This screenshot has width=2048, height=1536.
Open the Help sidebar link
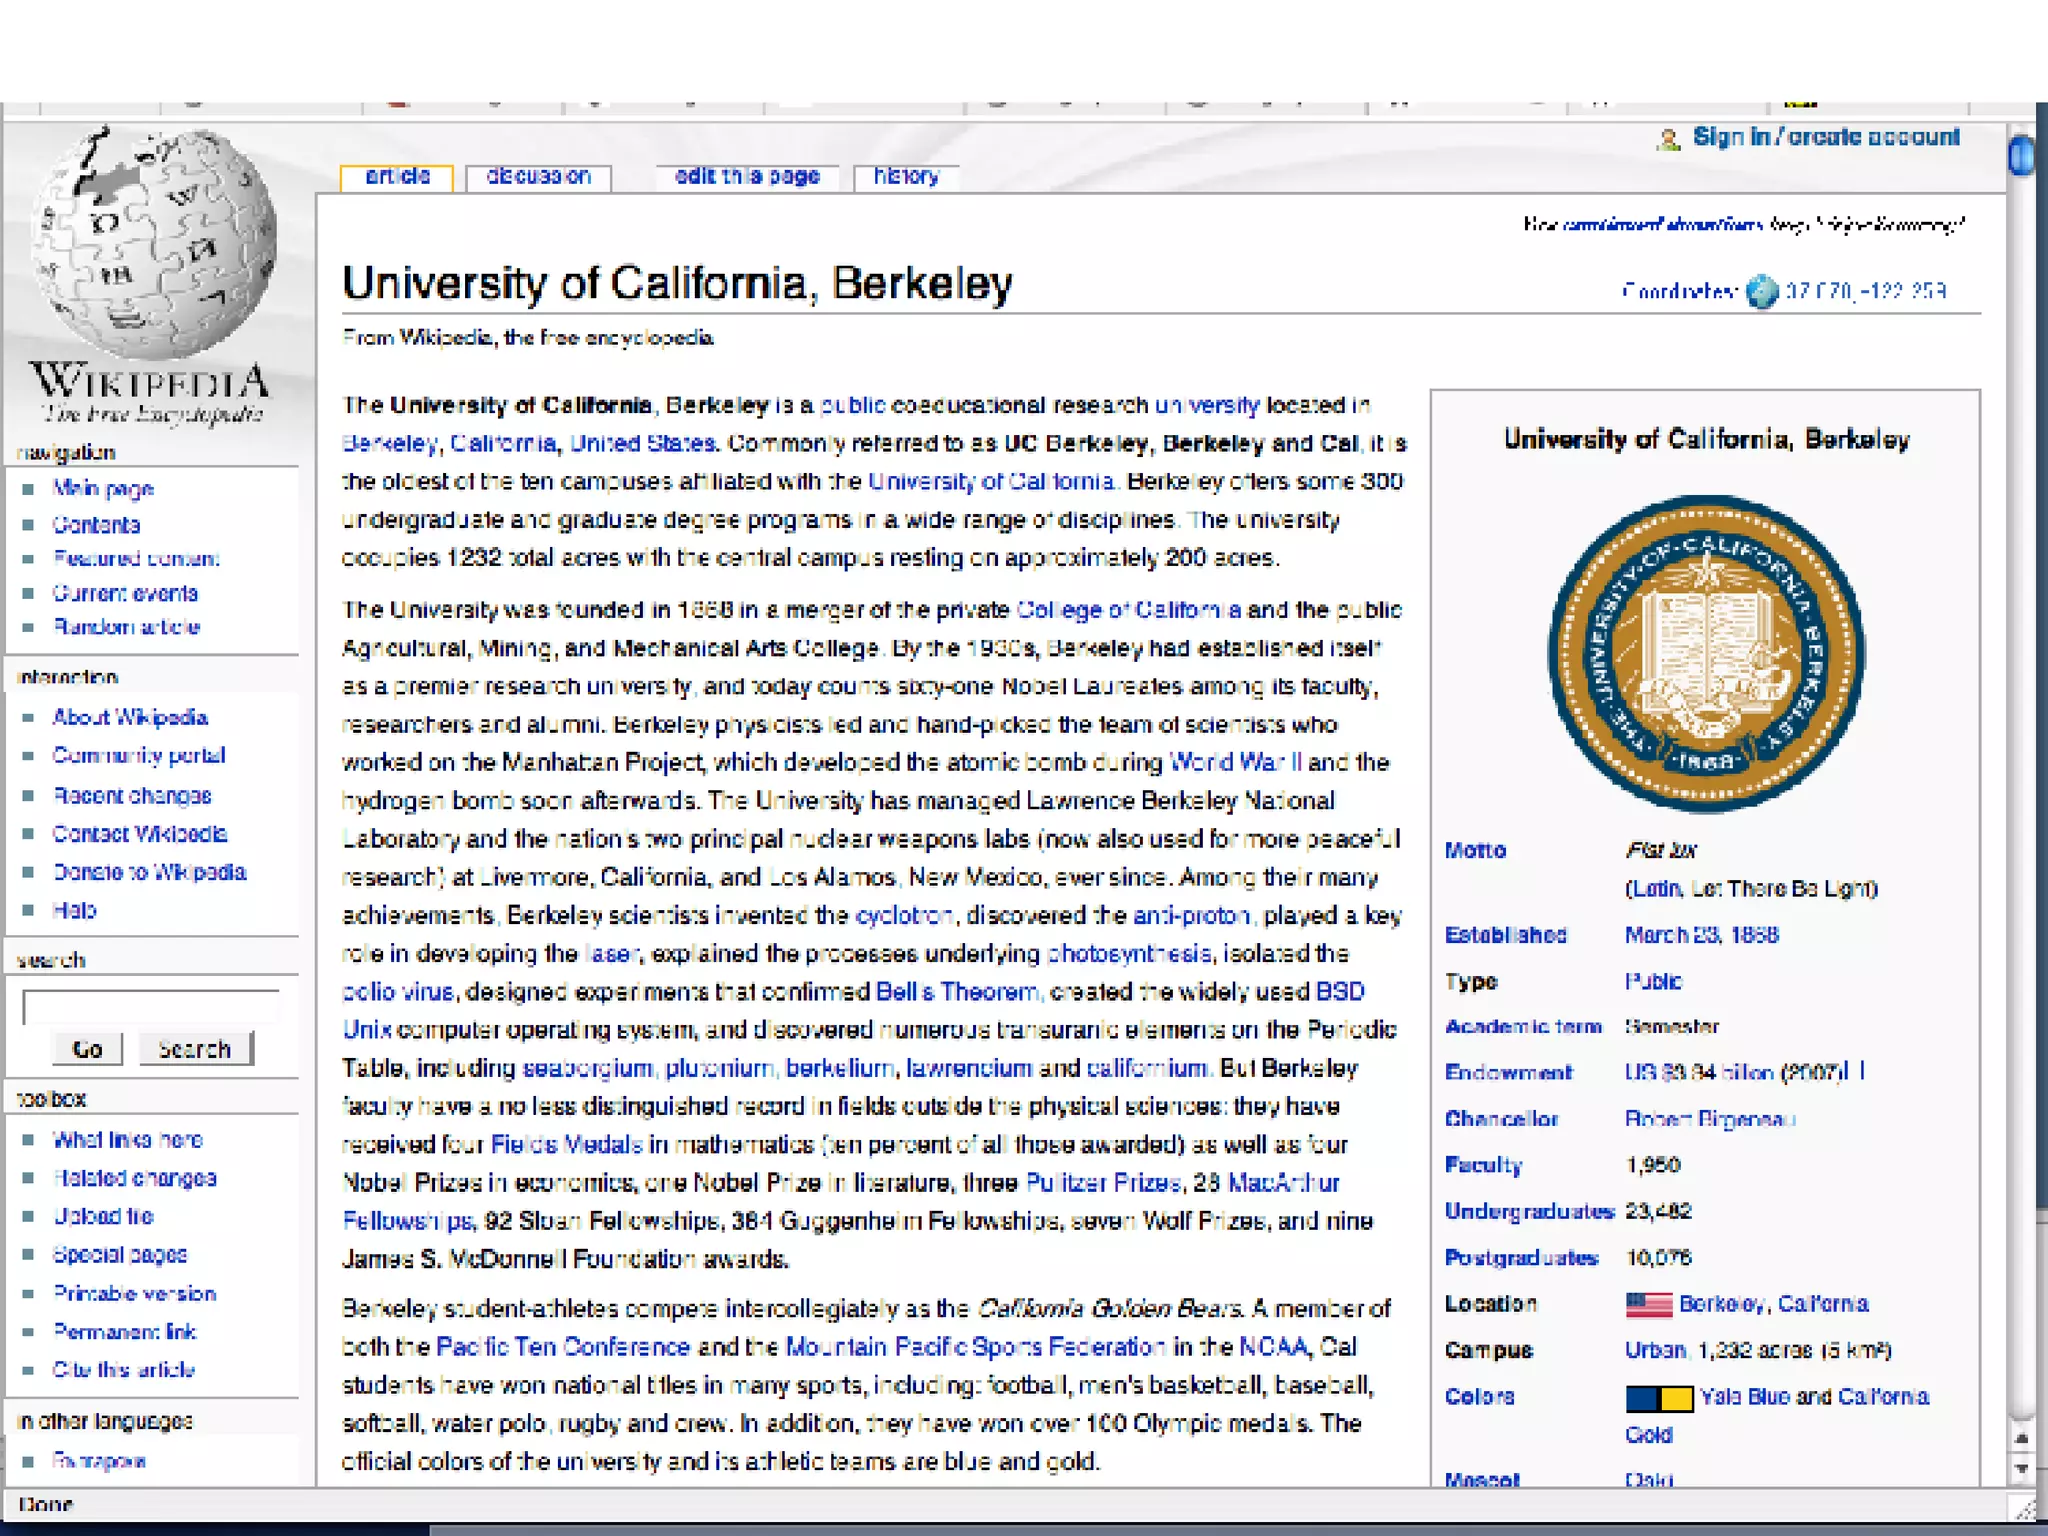click(x=74, y=911)
